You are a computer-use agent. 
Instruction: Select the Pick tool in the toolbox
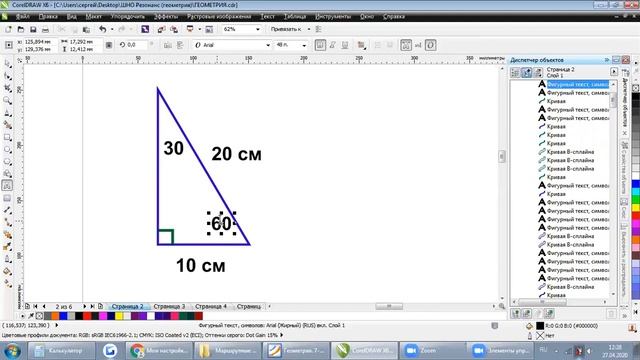click(7, 64)
